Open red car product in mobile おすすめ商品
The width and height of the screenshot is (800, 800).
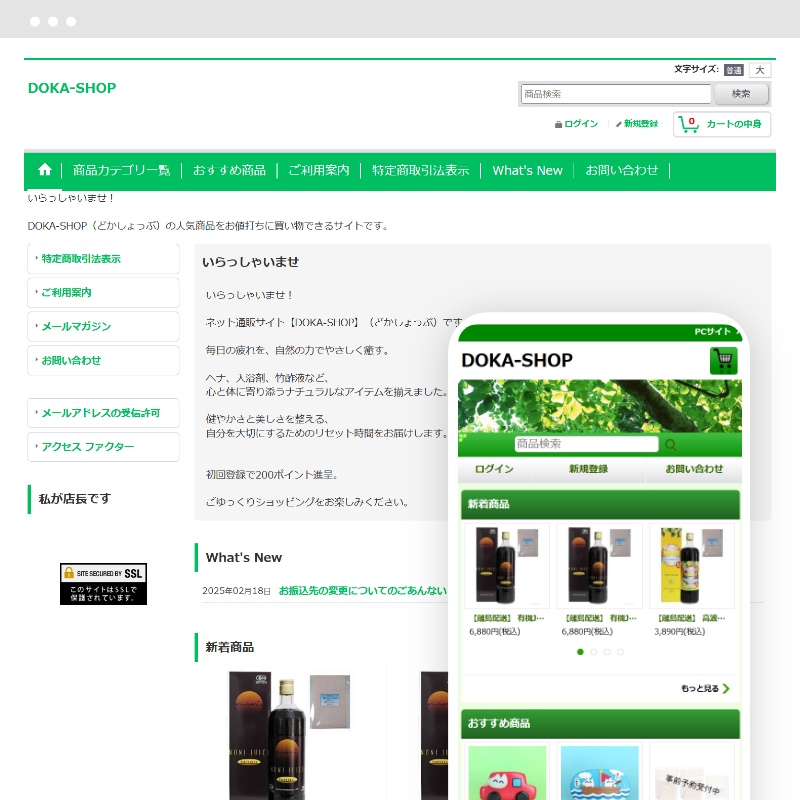coord(507,772)
